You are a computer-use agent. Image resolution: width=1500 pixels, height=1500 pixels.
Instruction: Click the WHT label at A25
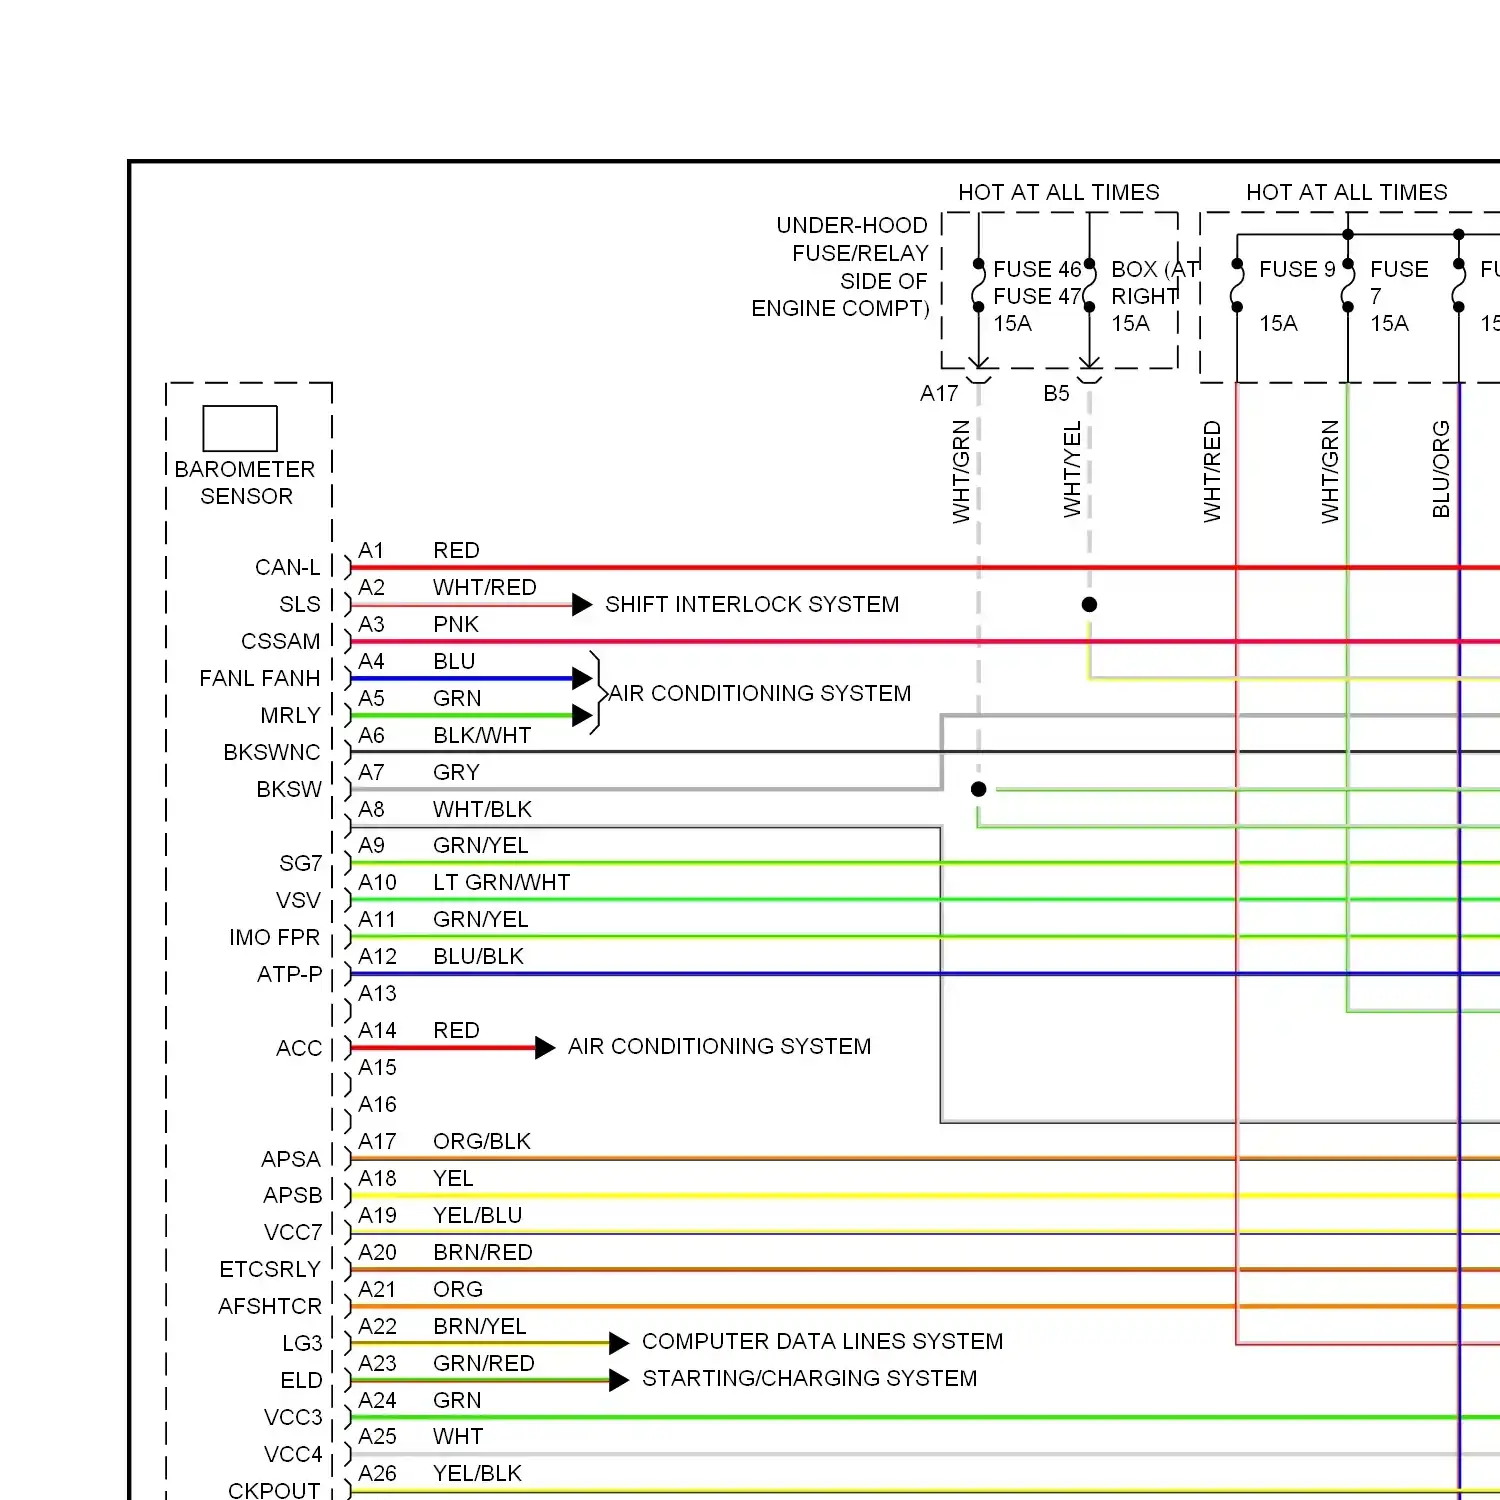click(x=458, y=1436)
